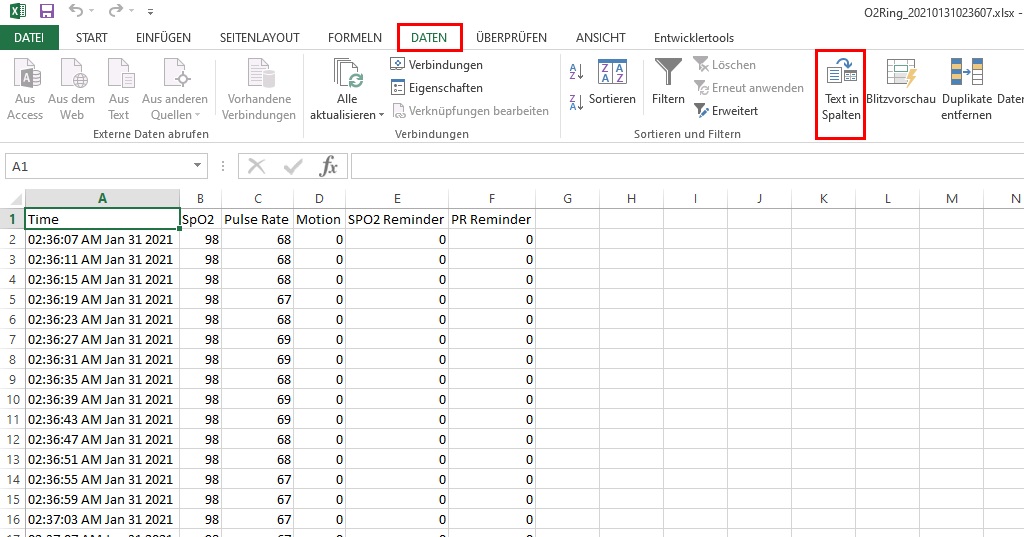Click the insert function fx icon

[329, 167]
